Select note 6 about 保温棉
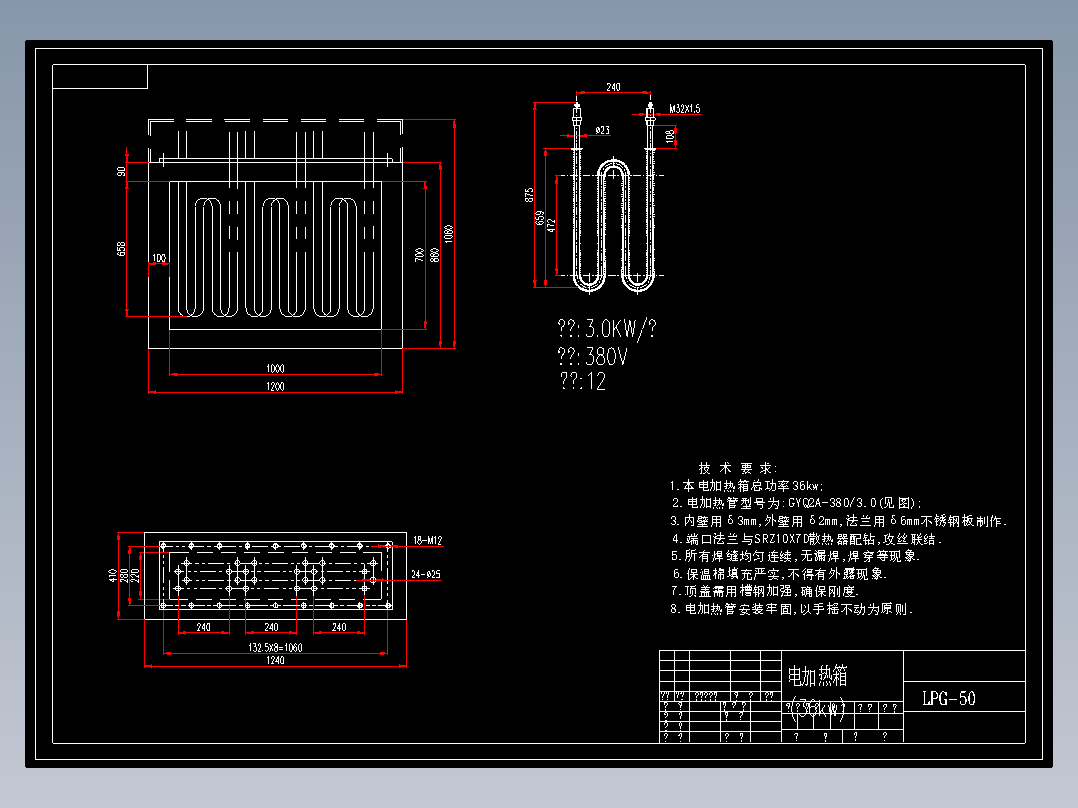 [780, 574]
